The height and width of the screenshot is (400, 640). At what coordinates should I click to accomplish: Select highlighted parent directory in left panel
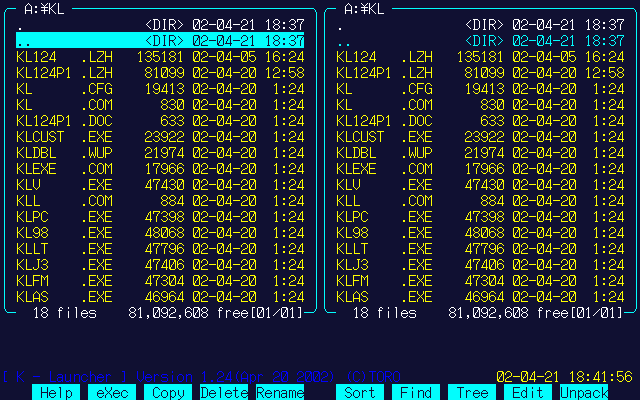coord(160,41)
